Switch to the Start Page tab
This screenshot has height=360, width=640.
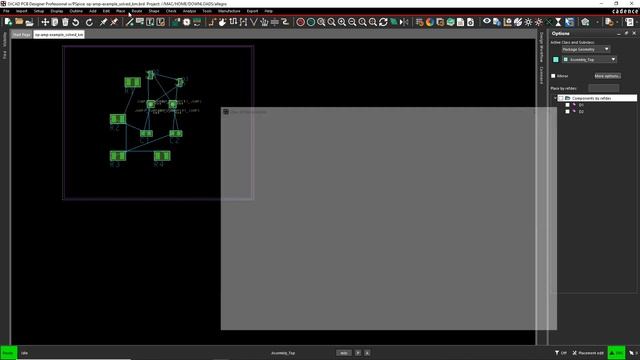[22, 35]
